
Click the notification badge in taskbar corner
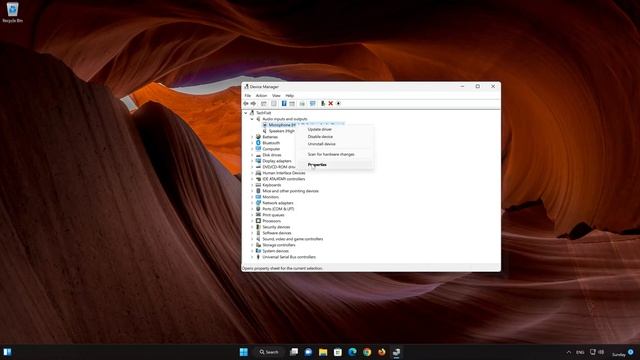pos(631,351)
